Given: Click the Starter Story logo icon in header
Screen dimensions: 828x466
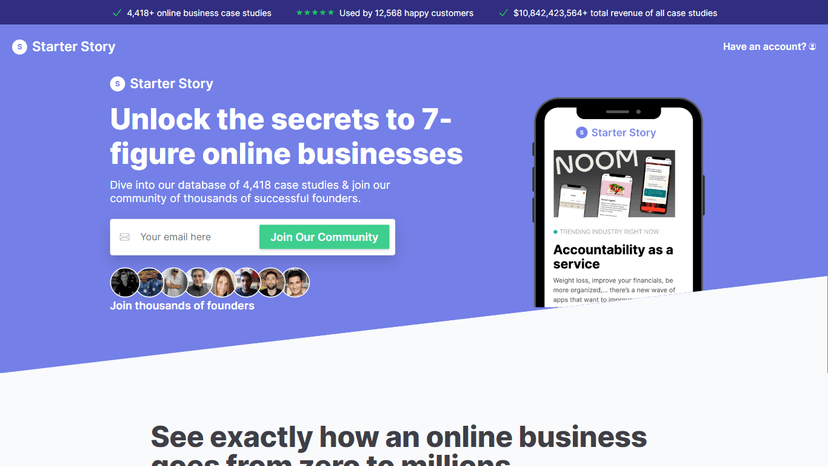Looking at the screenshot, I should click(x=20, y=47).
